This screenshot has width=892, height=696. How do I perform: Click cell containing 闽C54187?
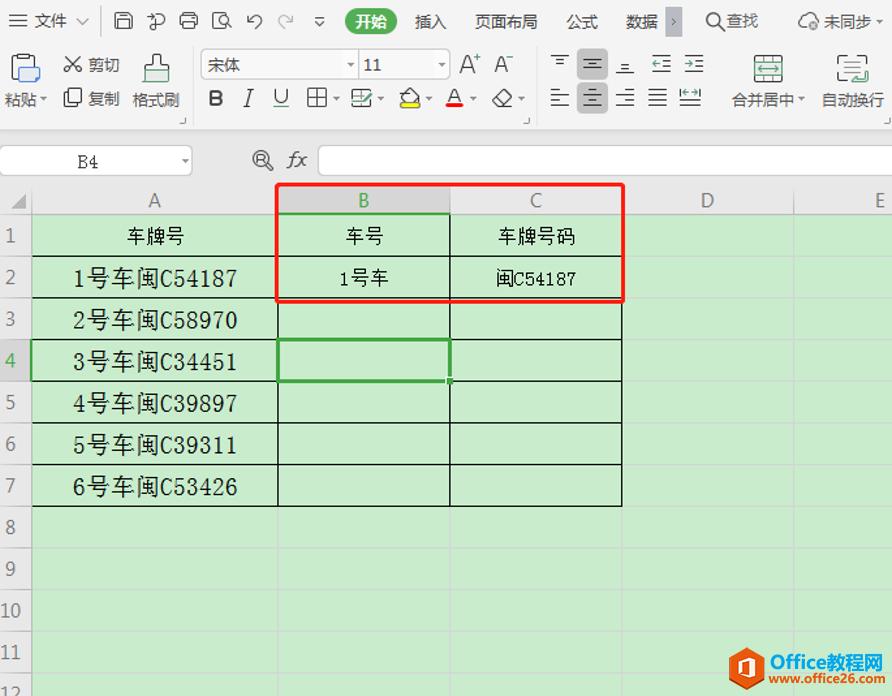pyautogui.click(x=536, y=278)
